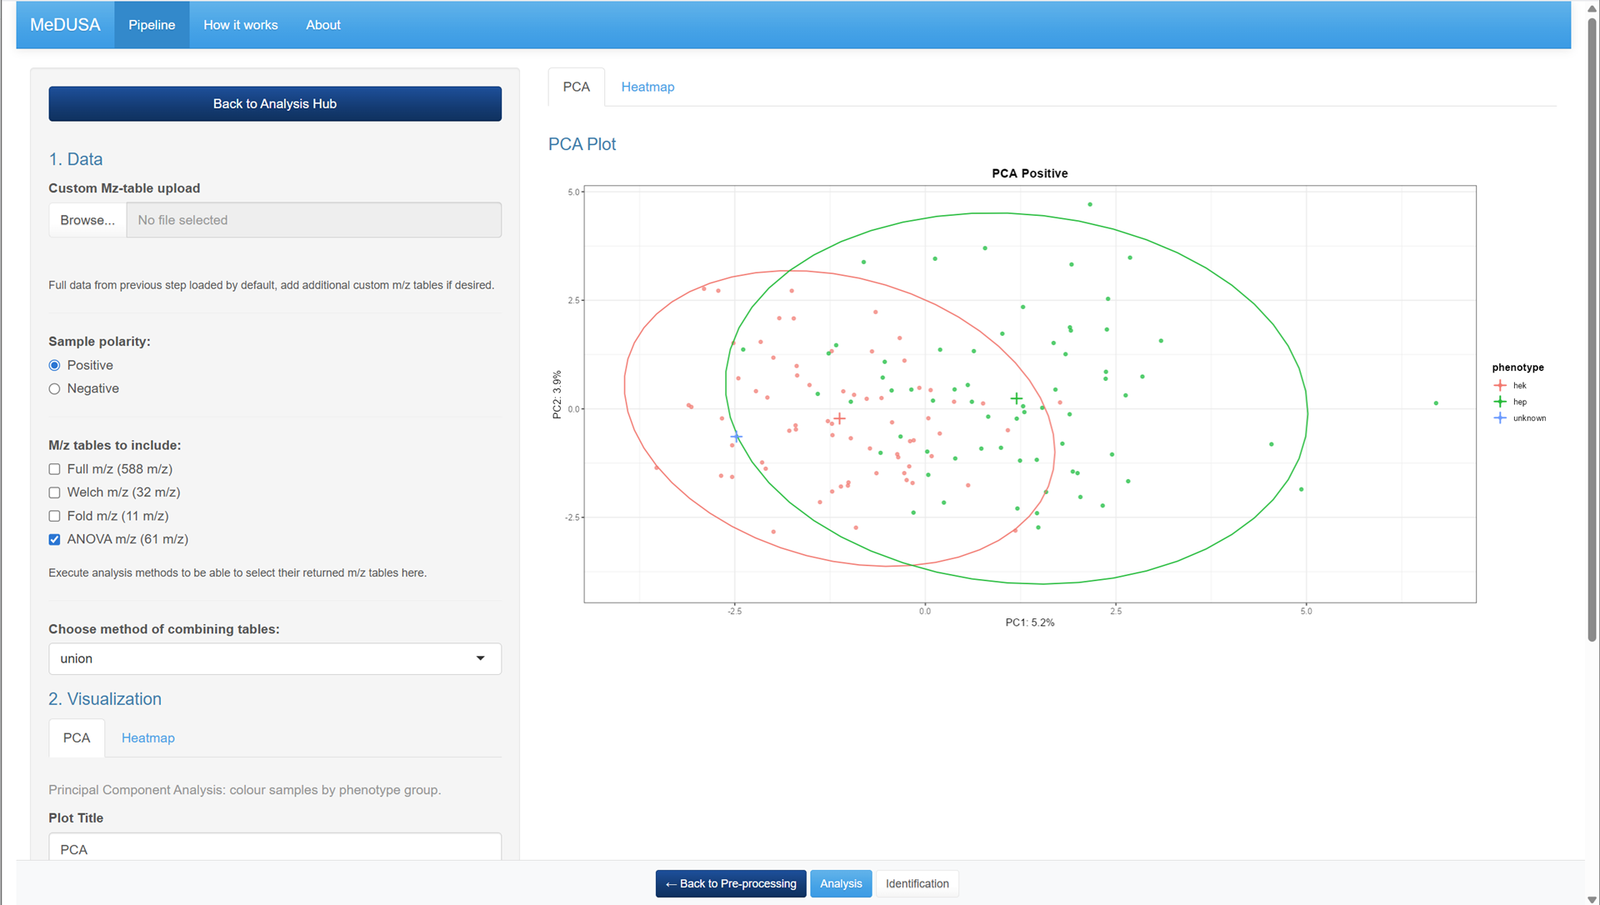The image size is (1600, 905).
Task: Check Welch m/z (32 m/z) table
Action: (55, 492)
